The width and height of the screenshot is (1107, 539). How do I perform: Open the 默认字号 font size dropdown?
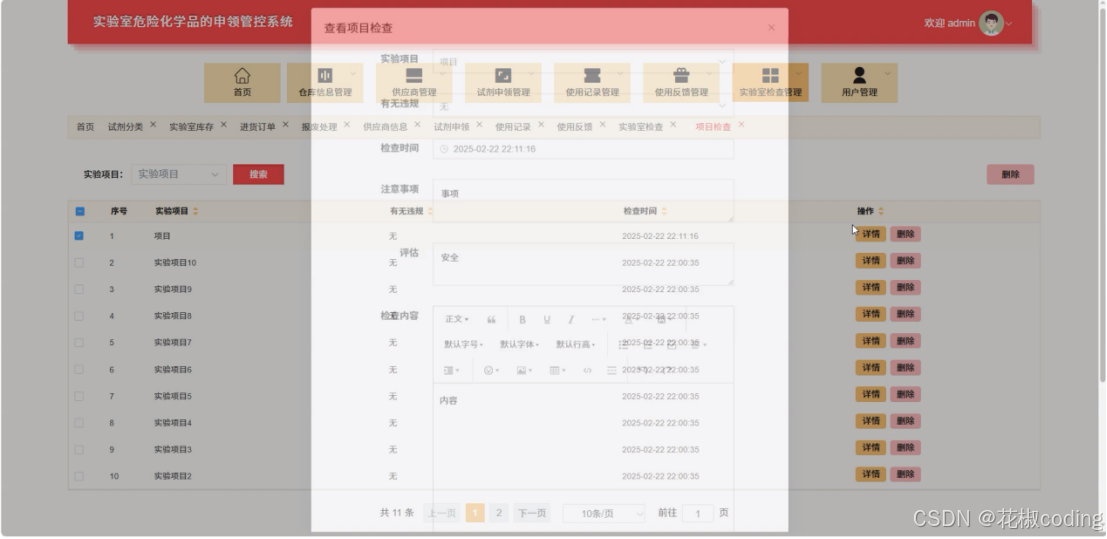pos(463,345)
